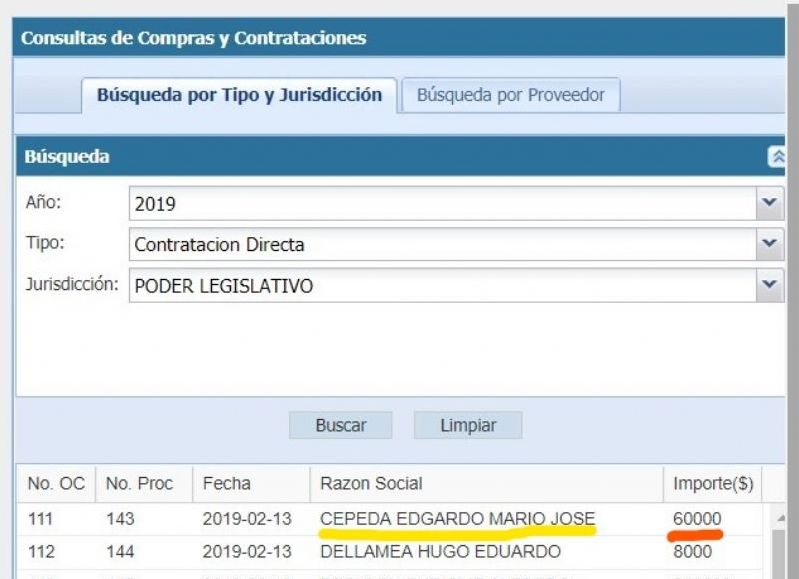This screenshot has height=579, width=799.
Task: Click the Tipo field Contratacion Directa
Action: point(442,244)
